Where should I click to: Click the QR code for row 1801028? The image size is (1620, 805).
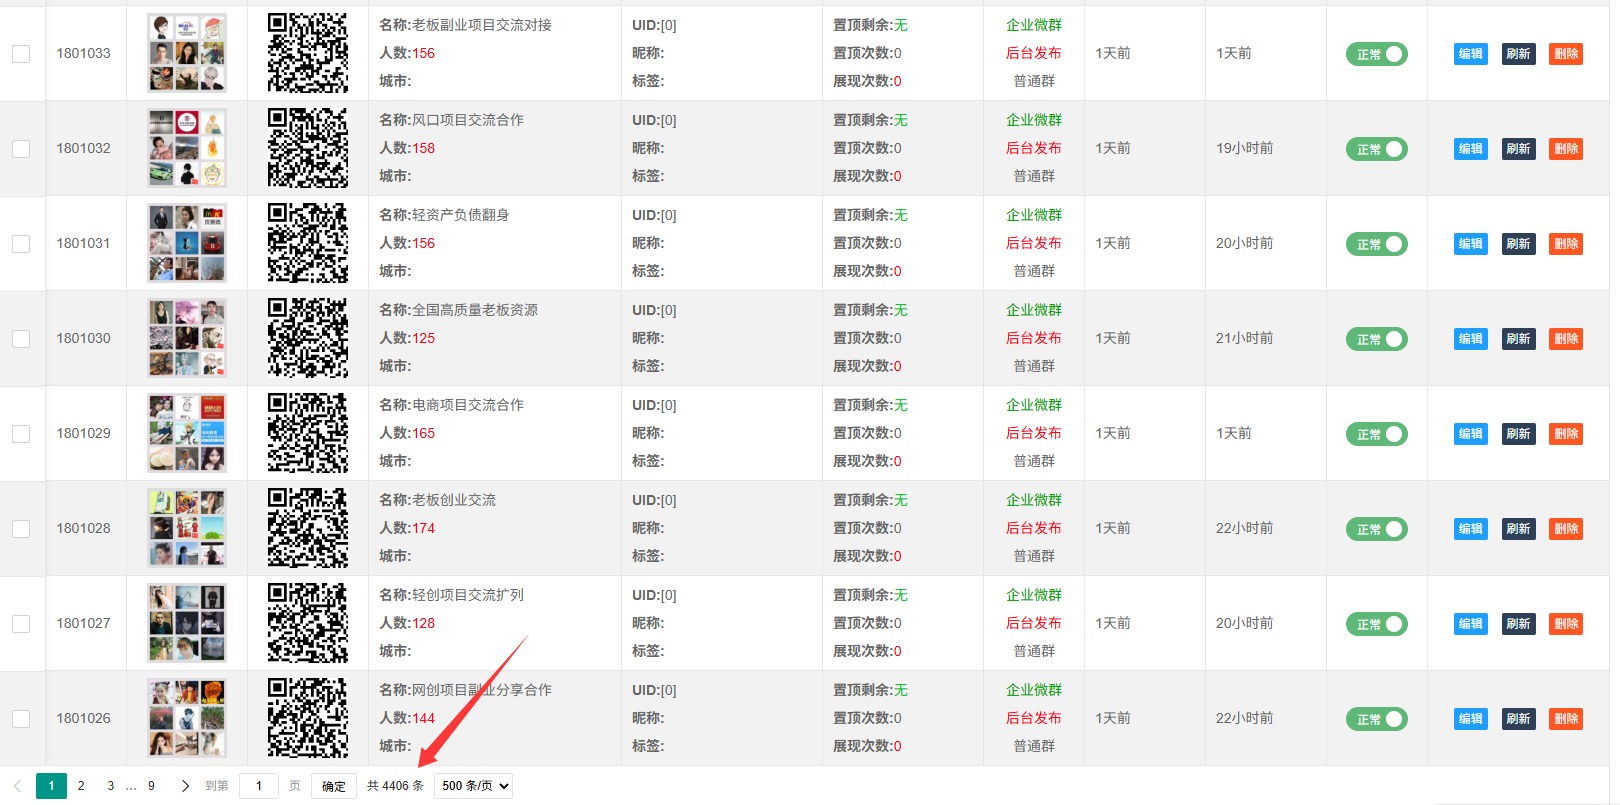(x=308, y=528)
